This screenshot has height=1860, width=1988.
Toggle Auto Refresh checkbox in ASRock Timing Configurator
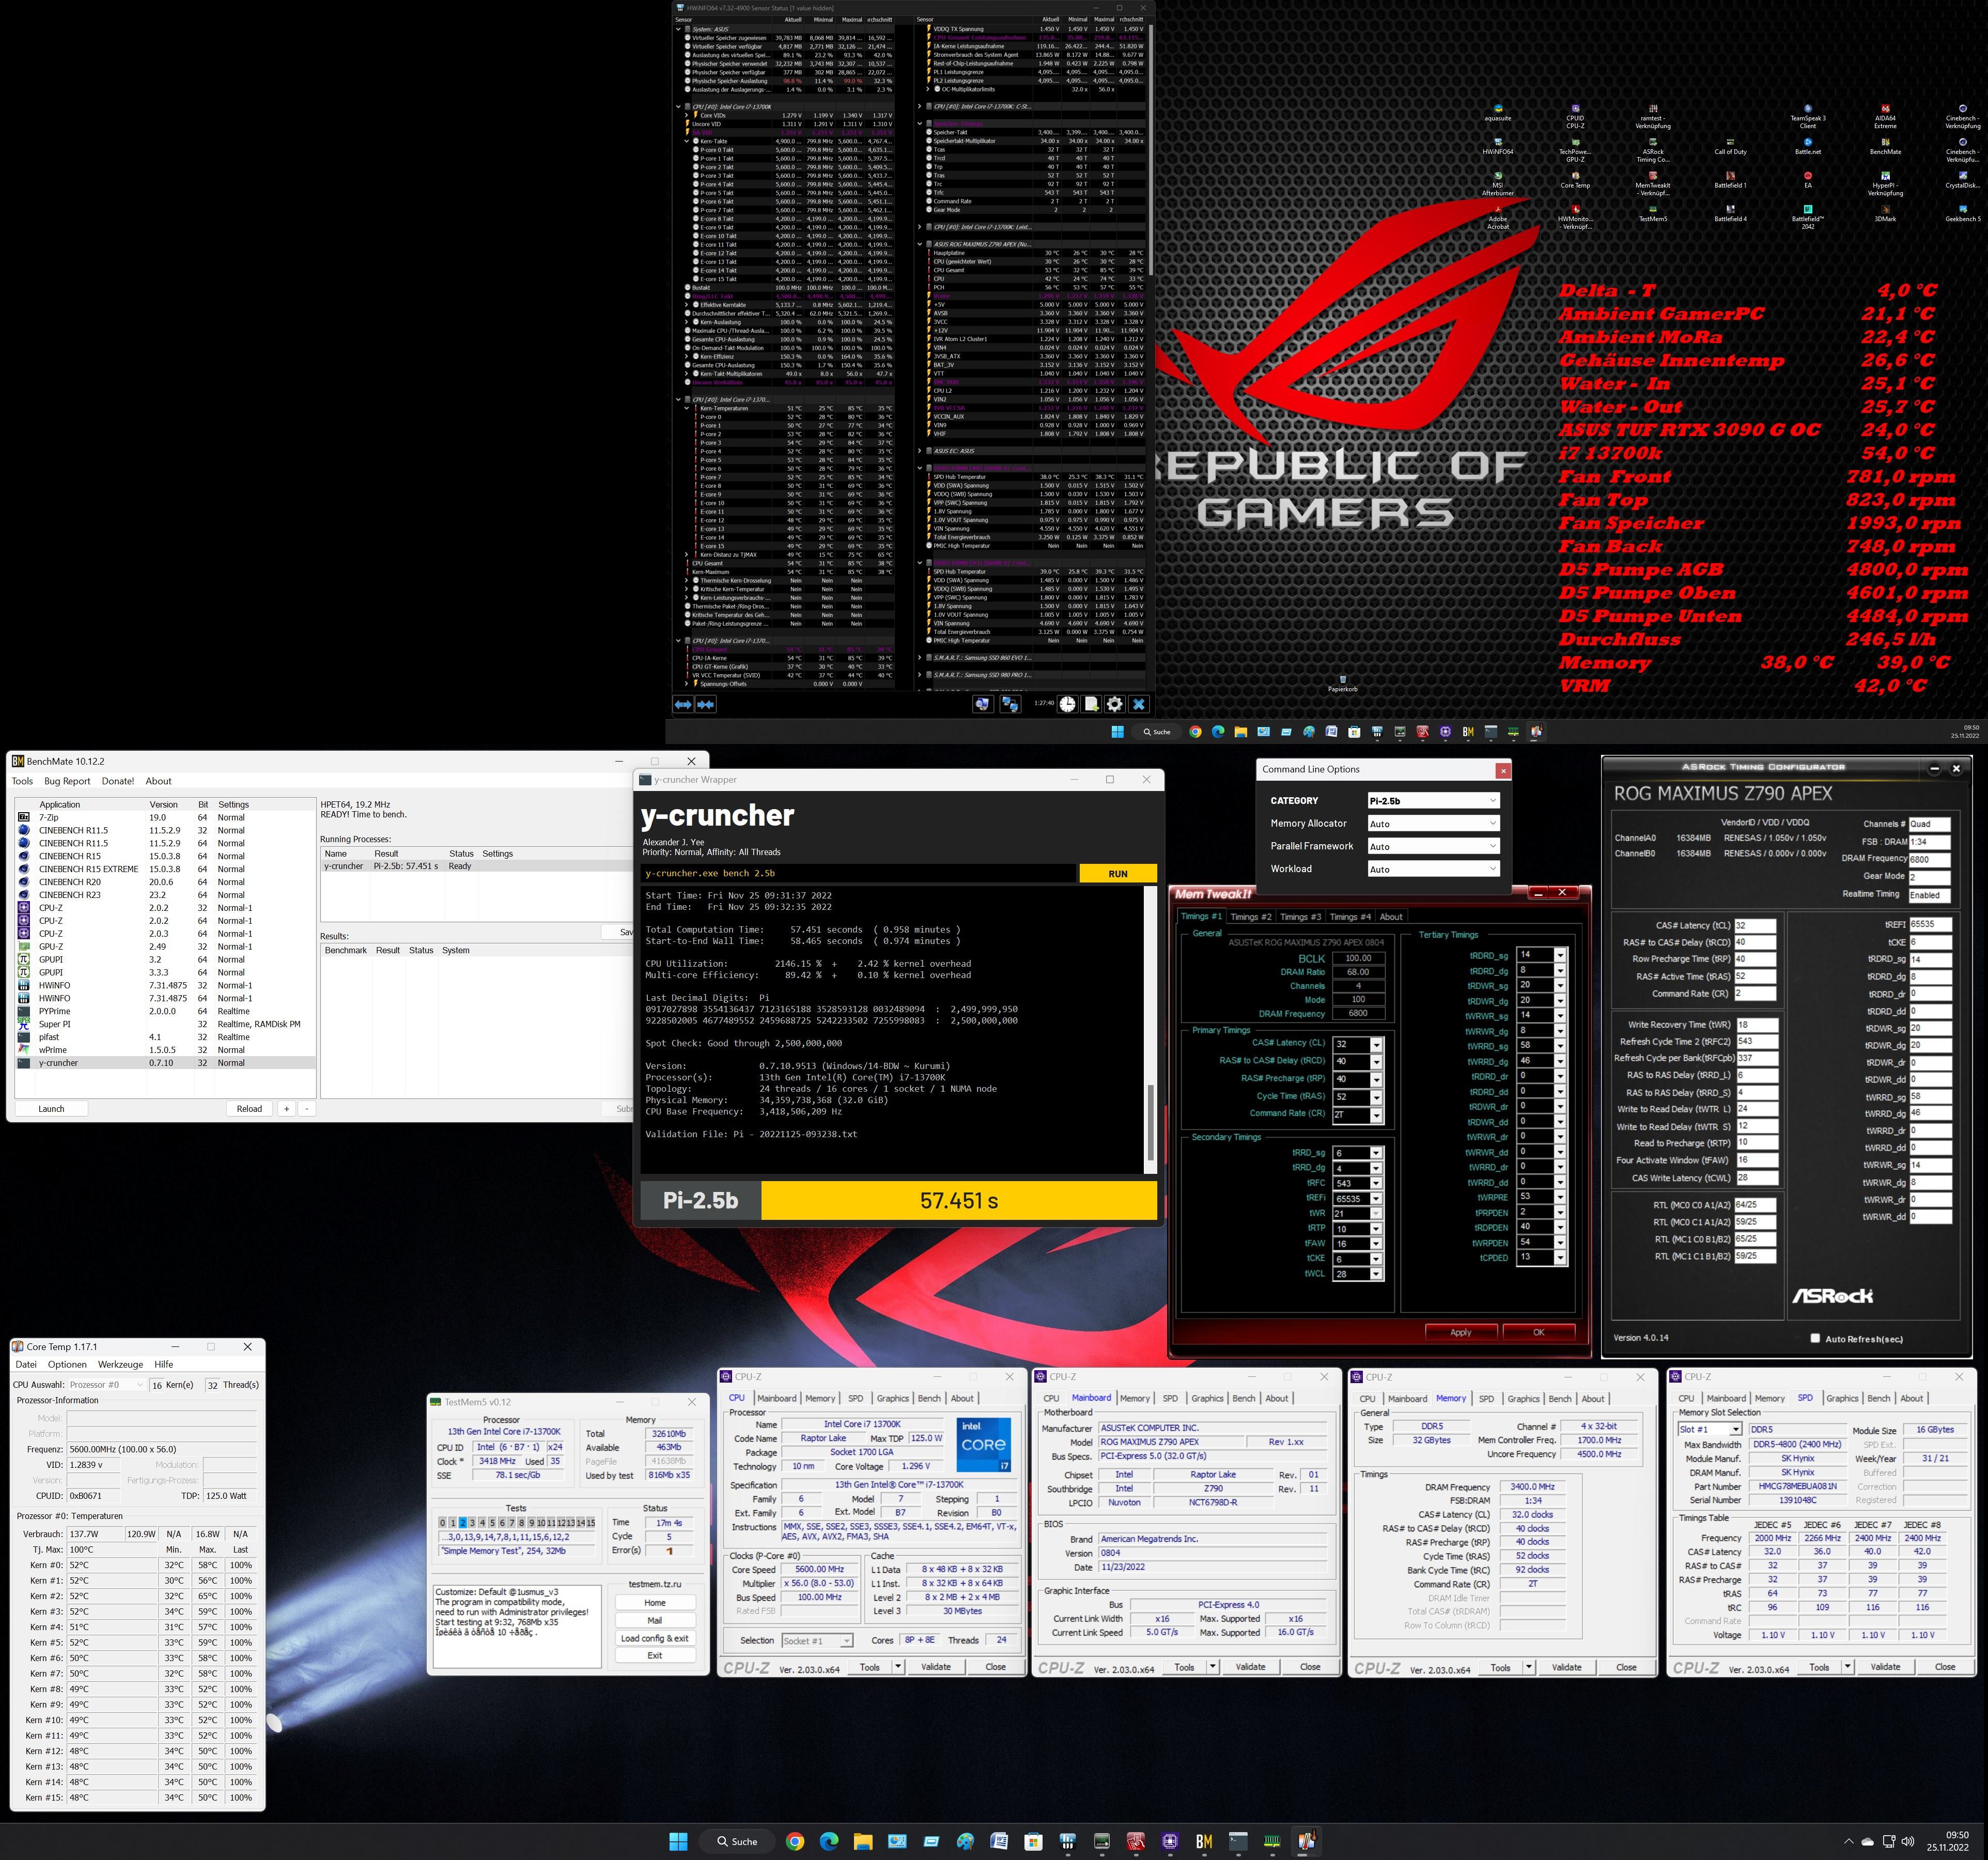(x=1815, y=1338)
